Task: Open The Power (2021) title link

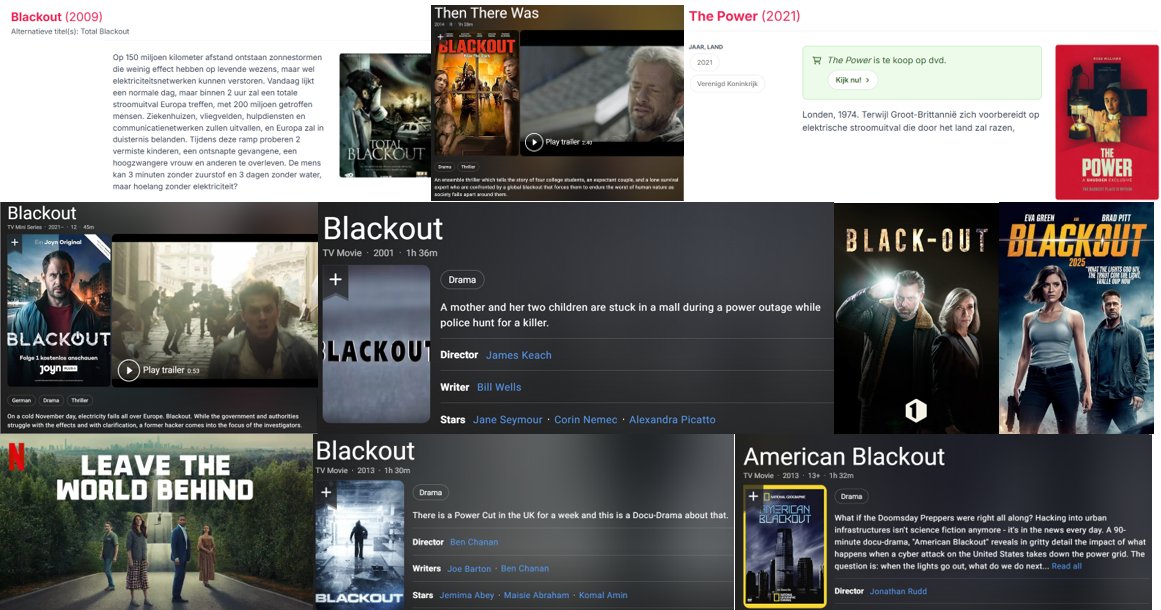Action: (x=744, y=16)
